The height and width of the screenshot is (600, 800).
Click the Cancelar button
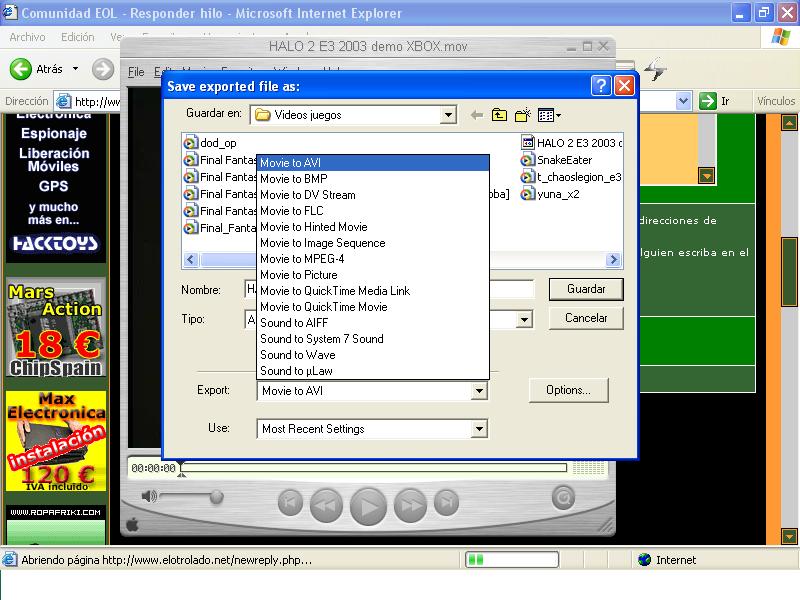pyautogui.click(x=586, y=318)
